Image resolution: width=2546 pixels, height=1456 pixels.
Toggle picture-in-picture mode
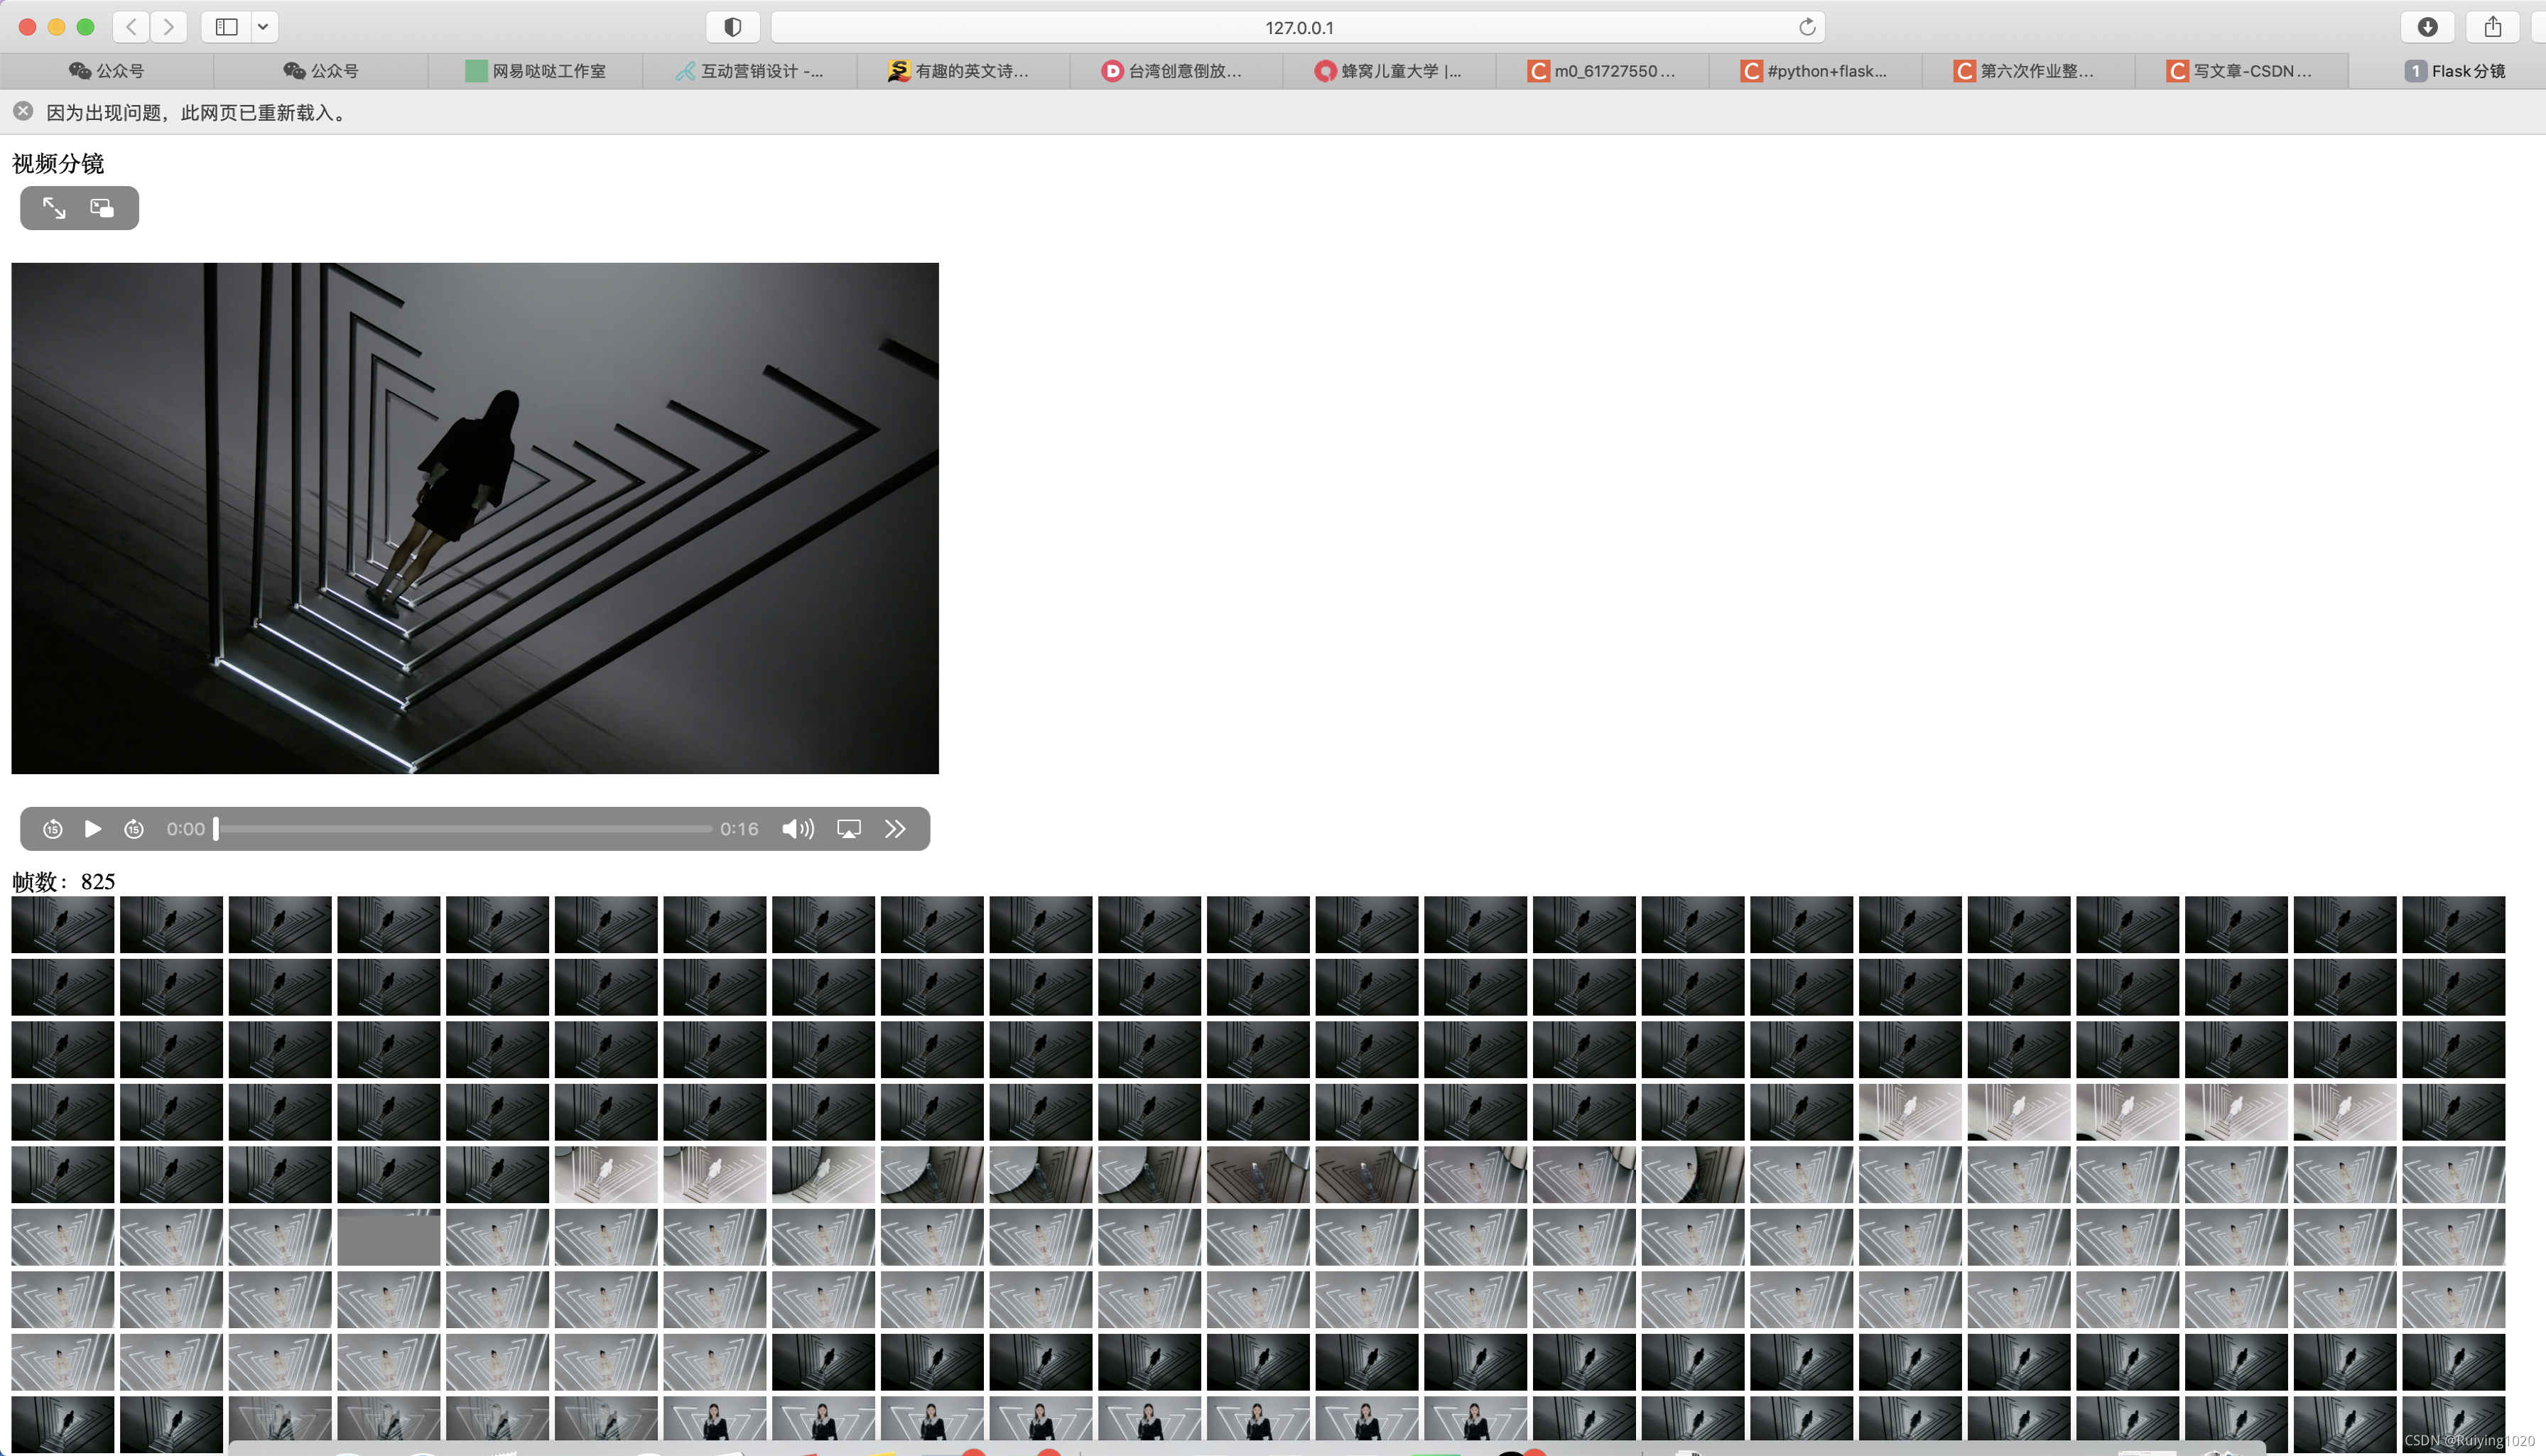(x=102, y=208)
